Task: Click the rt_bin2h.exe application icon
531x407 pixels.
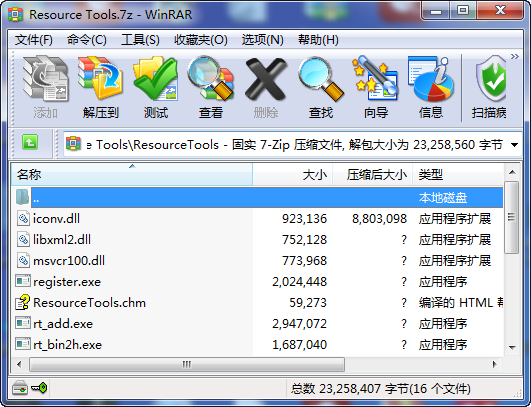Action: coord(23,344)
